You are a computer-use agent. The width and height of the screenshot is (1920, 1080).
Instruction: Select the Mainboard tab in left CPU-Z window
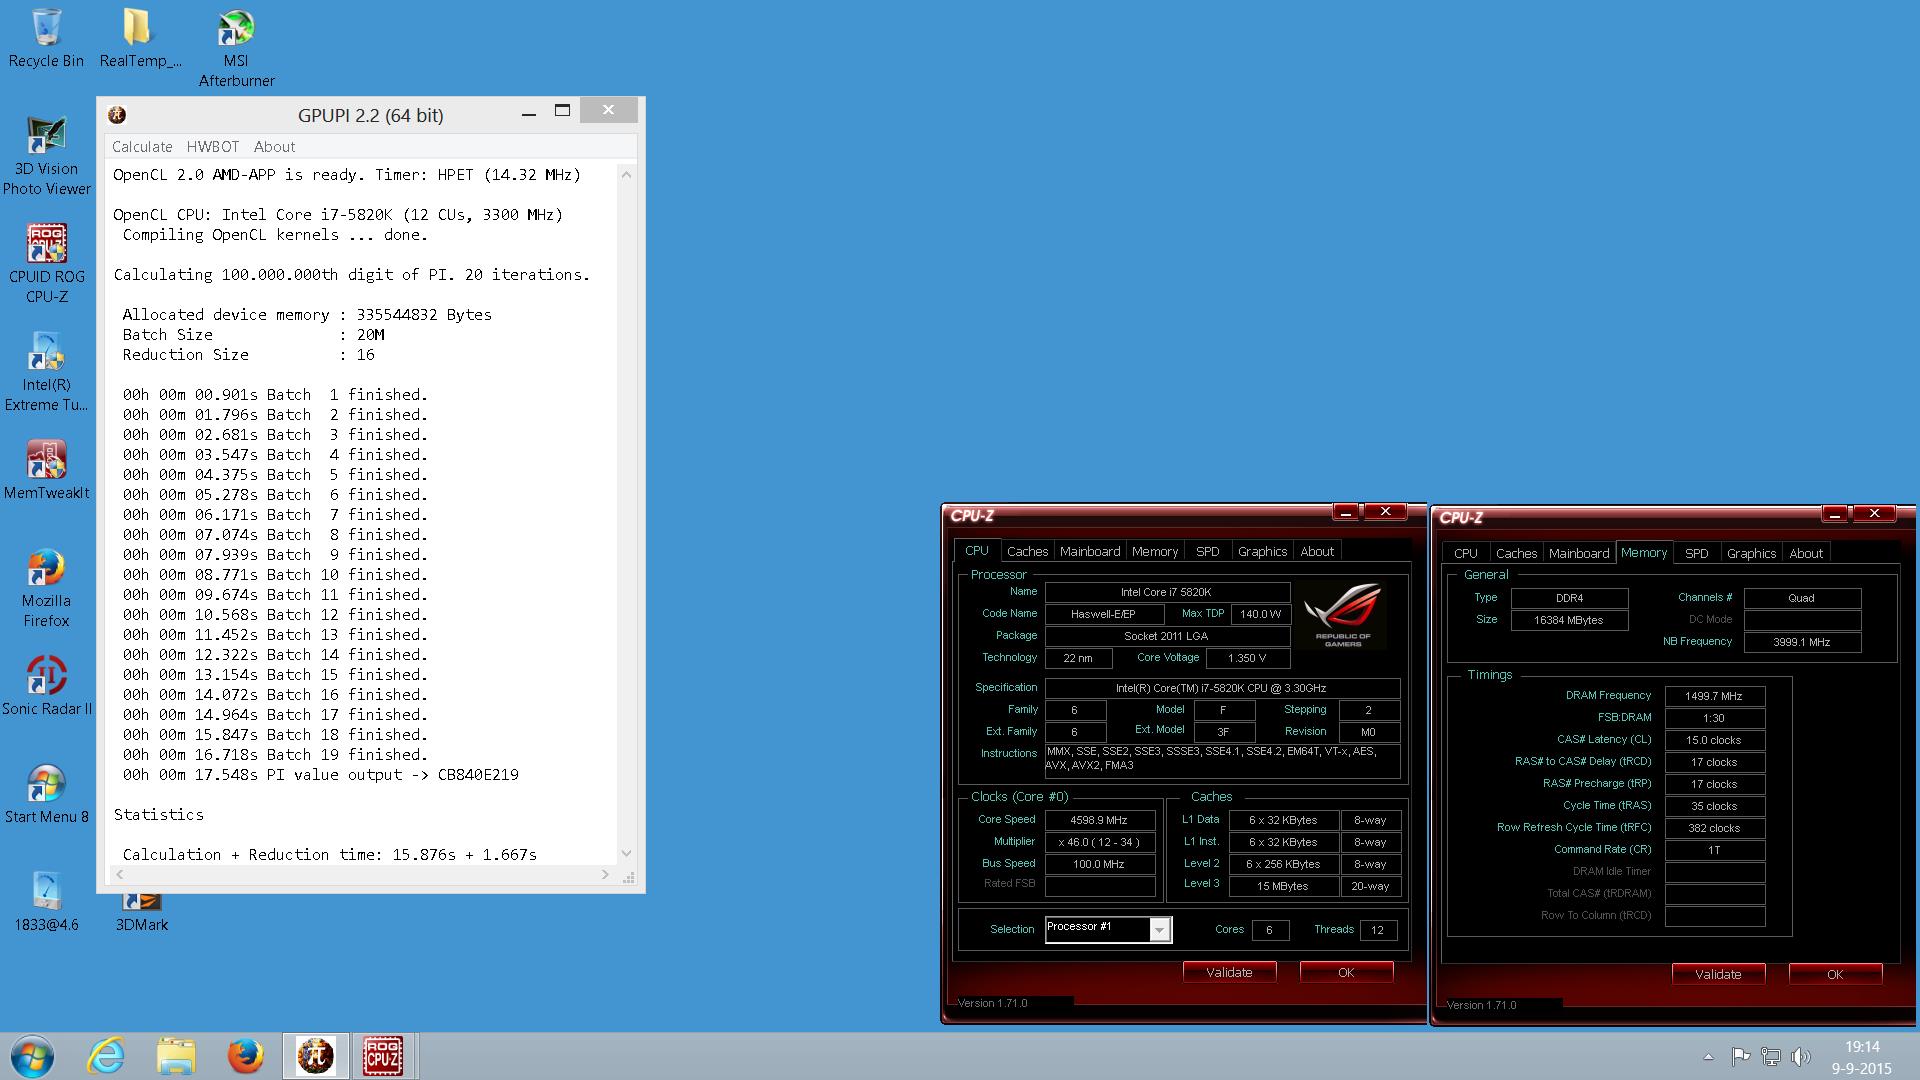1090,551
